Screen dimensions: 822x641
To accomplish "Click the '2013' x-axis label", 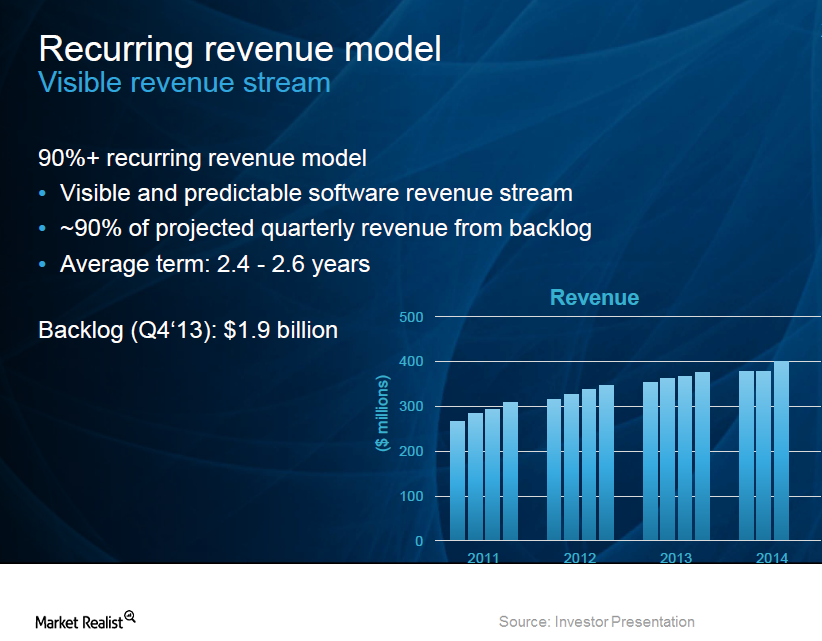I will tap(676, 558).
